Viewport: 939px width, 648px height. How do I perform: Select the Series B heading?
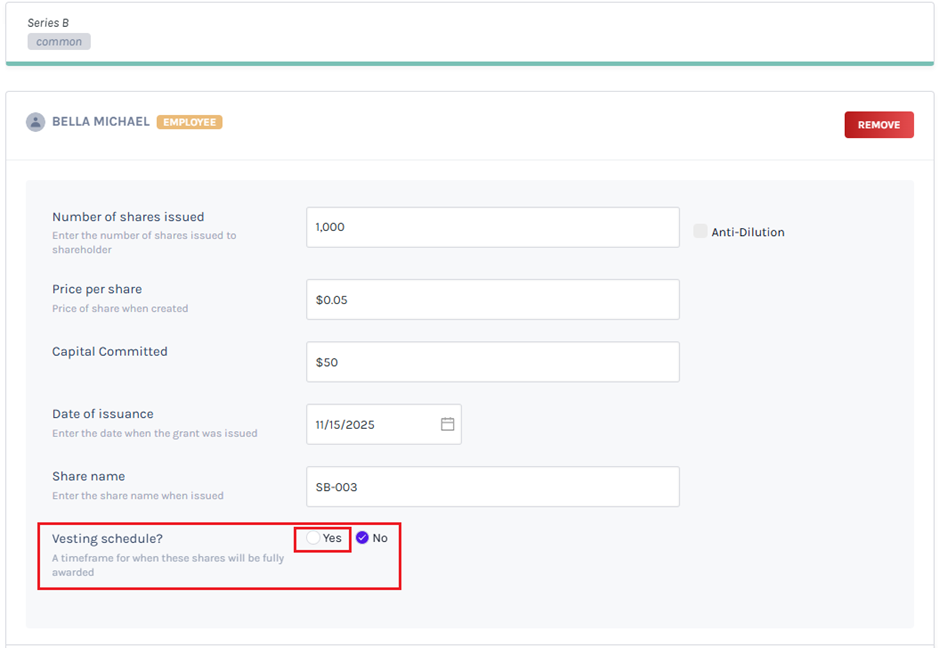click(48, 22)
